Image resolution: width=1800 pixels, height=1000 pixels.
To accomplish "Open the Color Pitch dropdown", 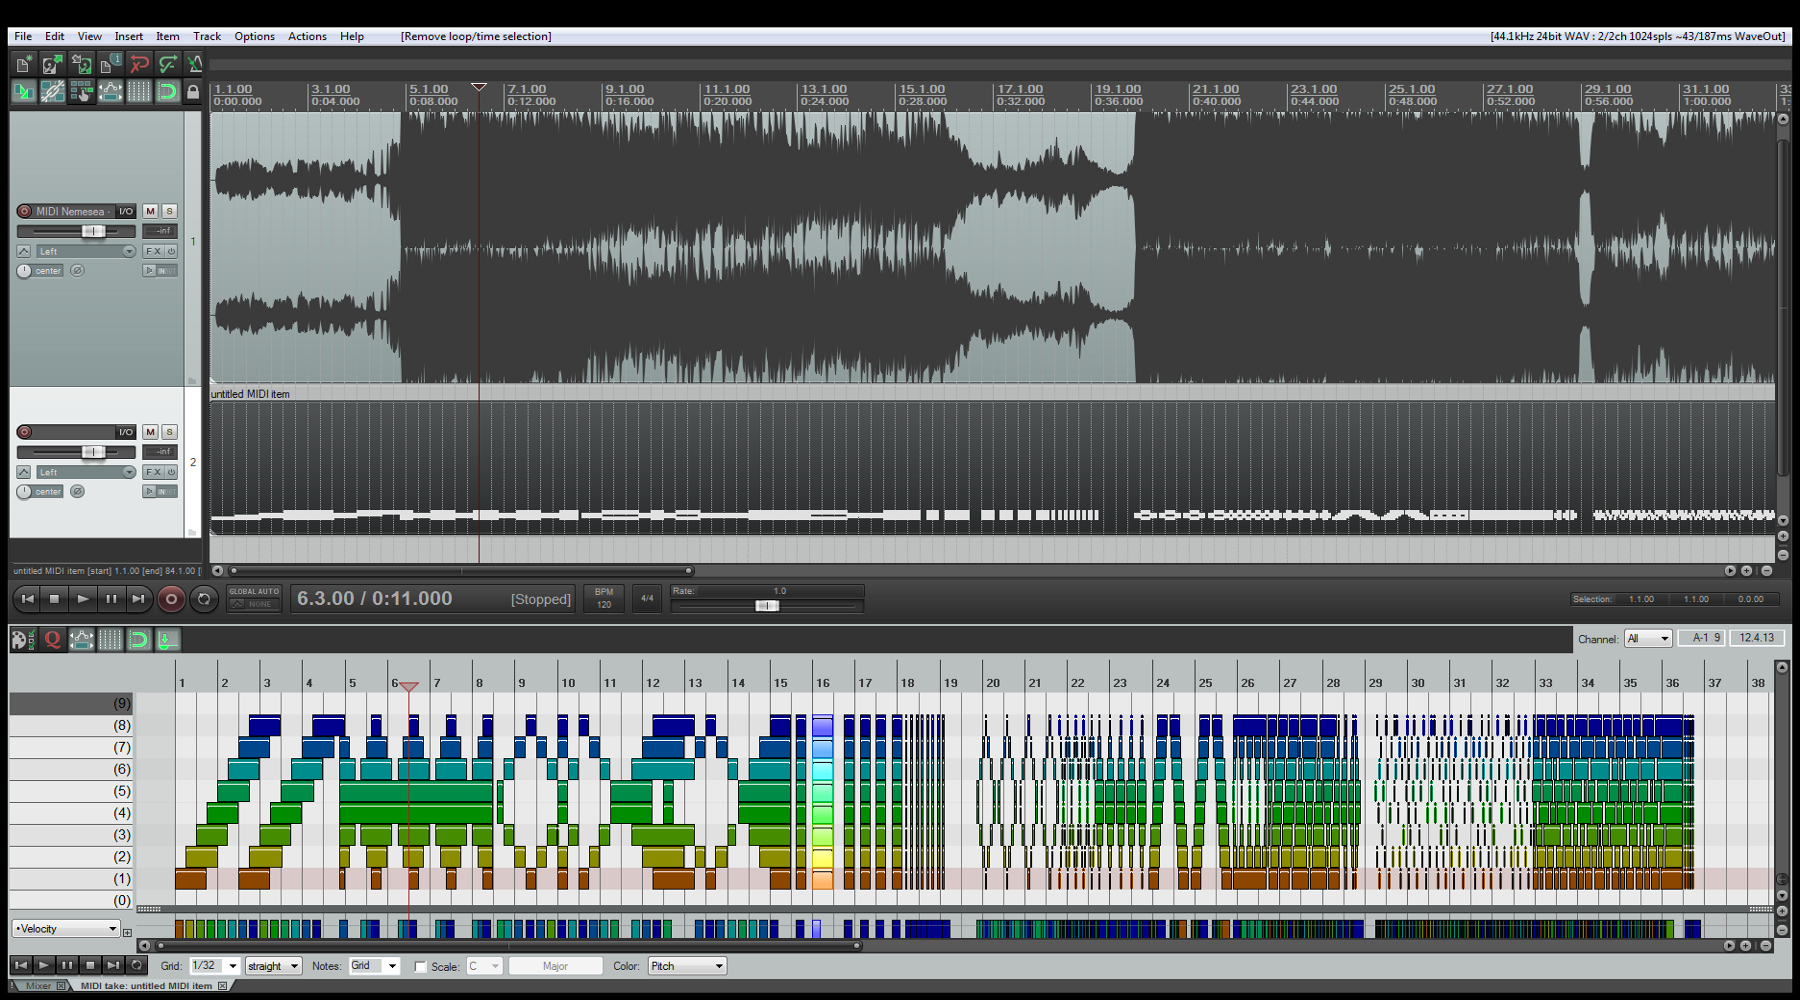I will coord(686,966).
